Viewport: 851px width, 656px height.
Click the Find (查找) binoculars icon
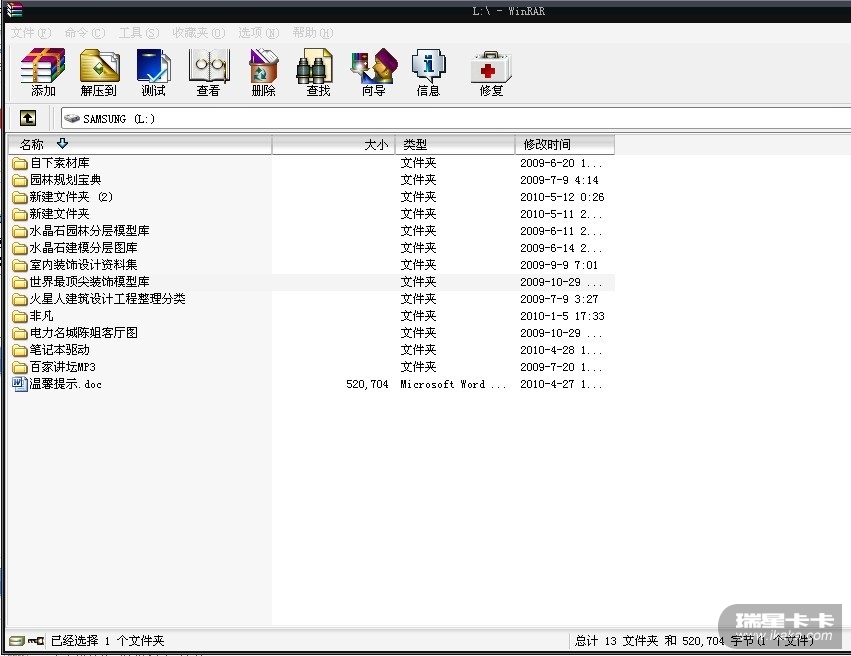pos(315,72)
